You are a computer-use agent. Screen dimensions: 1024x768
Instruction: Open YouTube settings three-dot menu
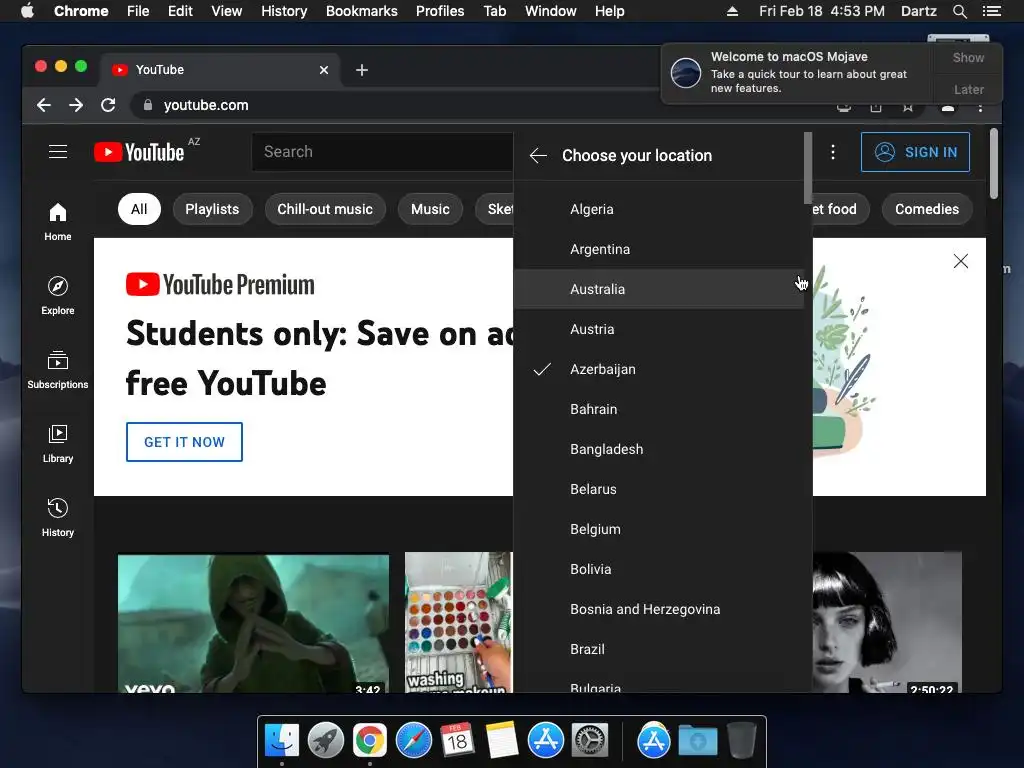coord(833,152)
